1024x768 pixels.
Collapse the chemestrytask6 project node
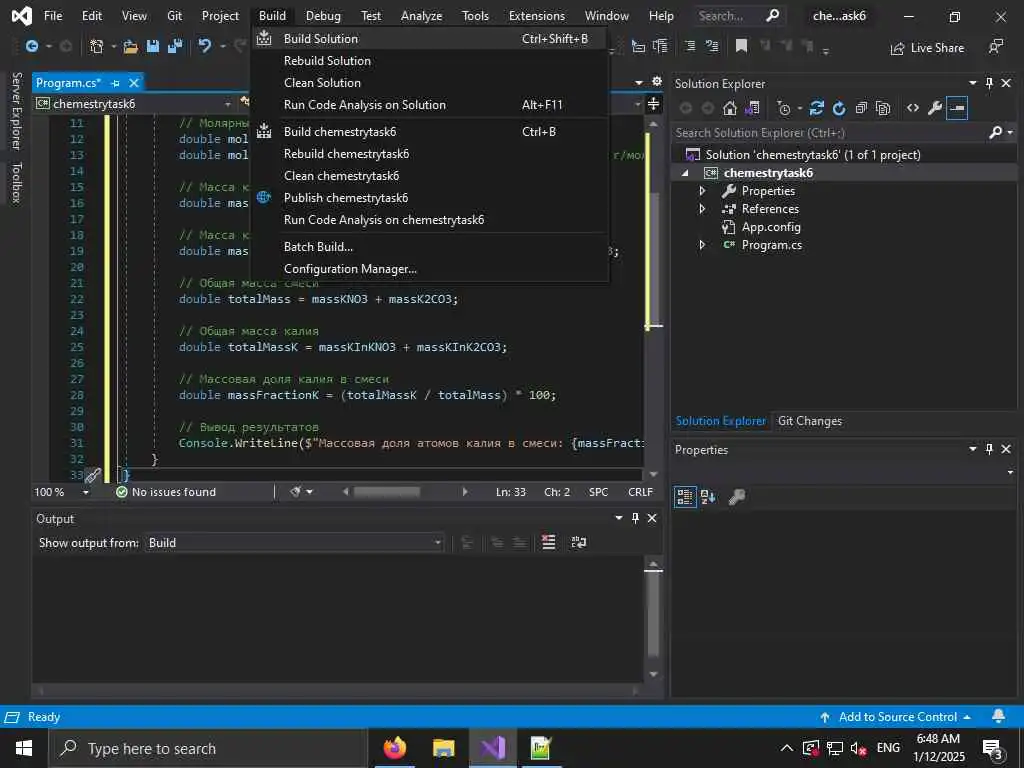click(x=684, y=173)
